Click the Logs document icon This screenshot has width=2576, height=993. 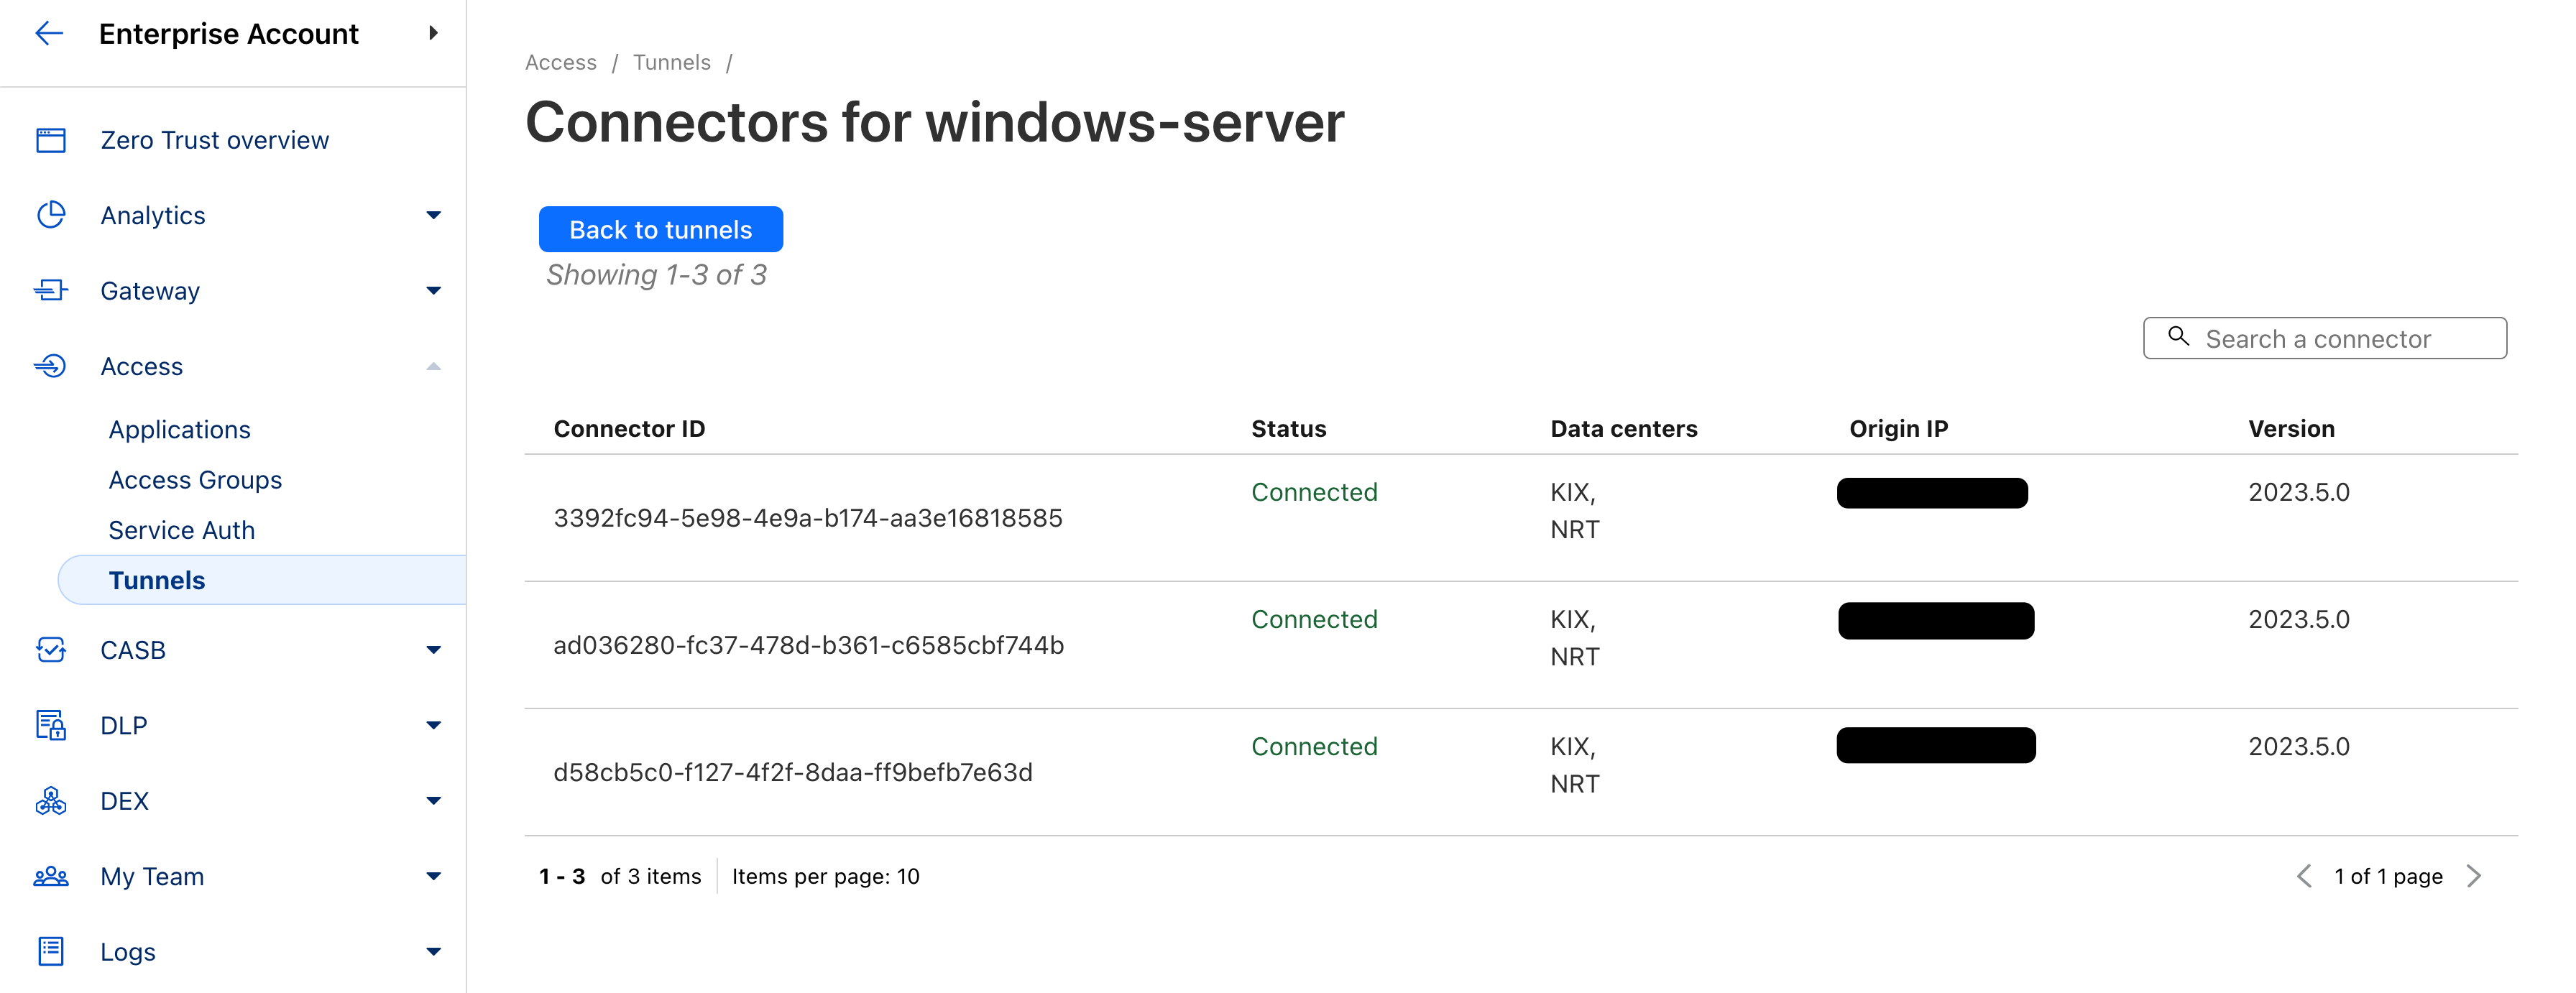[x=50, y=951]
